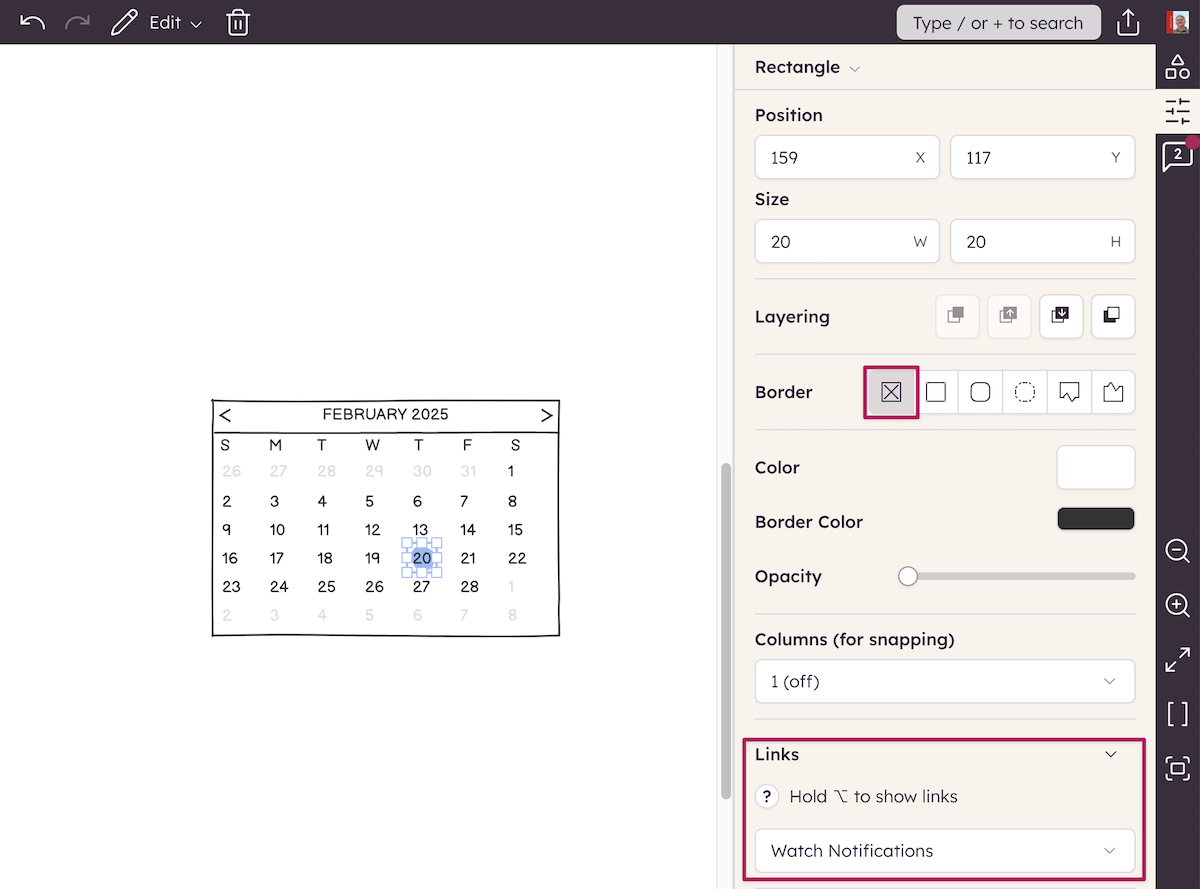Select the dashed circle border style
The height and width of the screenshot is (889, 1200).
click(x=1024, y=392)
